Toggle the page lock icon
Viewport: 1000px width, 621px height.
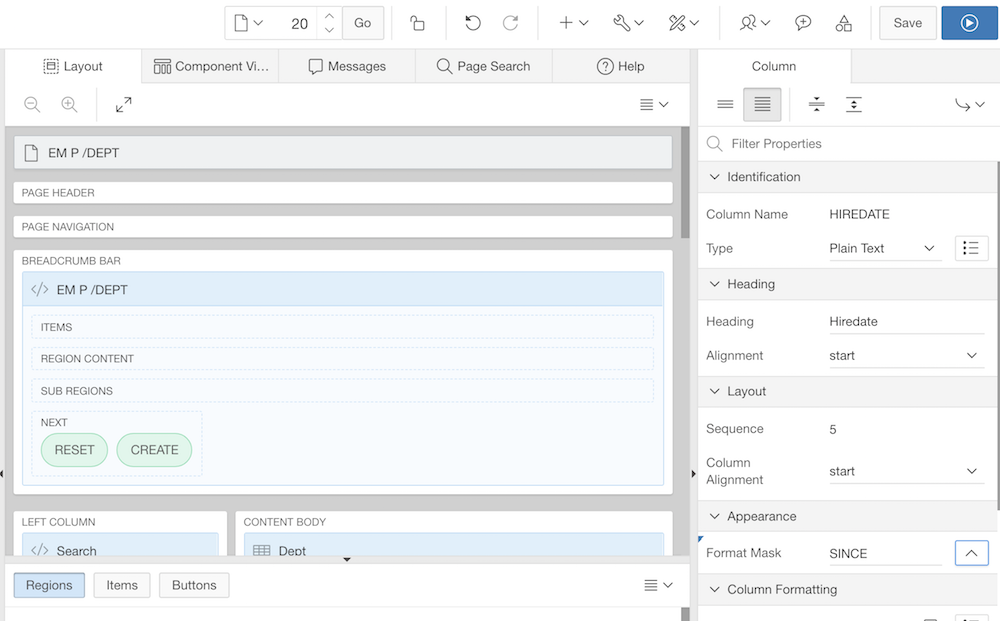418,23
